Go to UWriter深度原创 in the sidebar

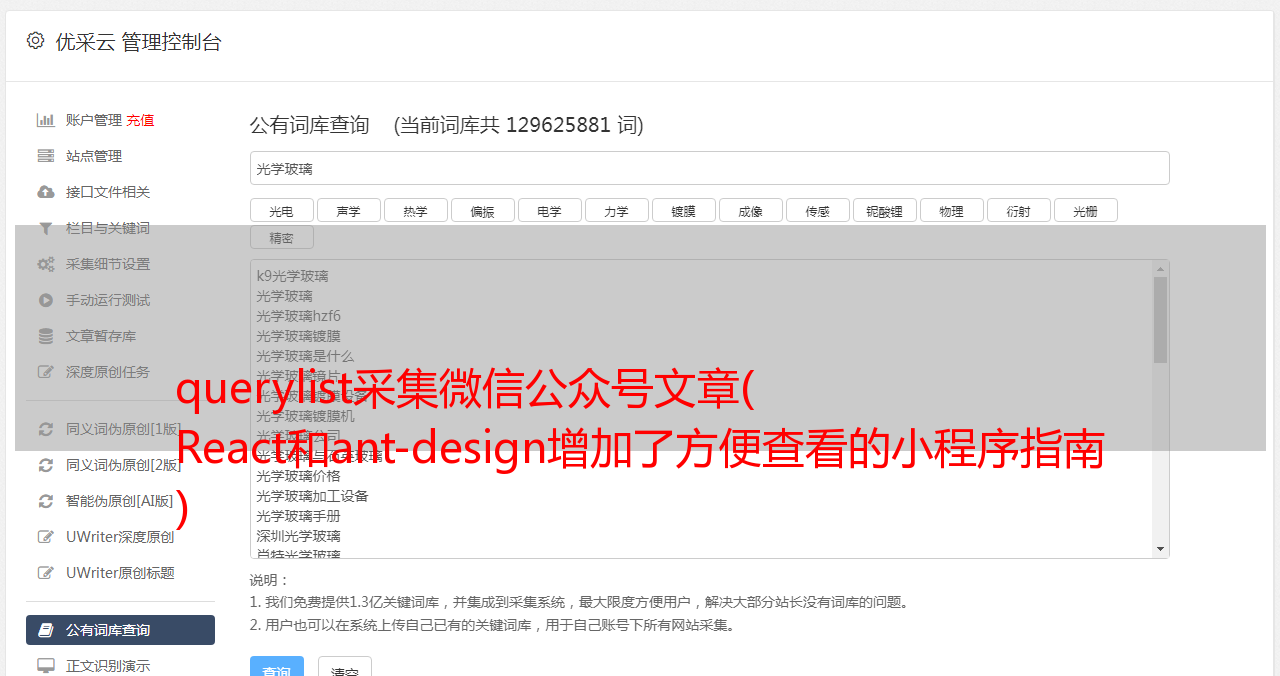(x=120, y=537)
